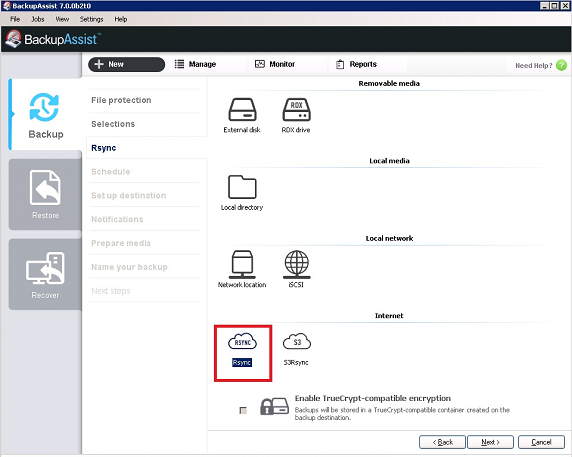Click the 'Internet' section heading
Viewport: 572px width, 457px height.
[x=389, y=316]
